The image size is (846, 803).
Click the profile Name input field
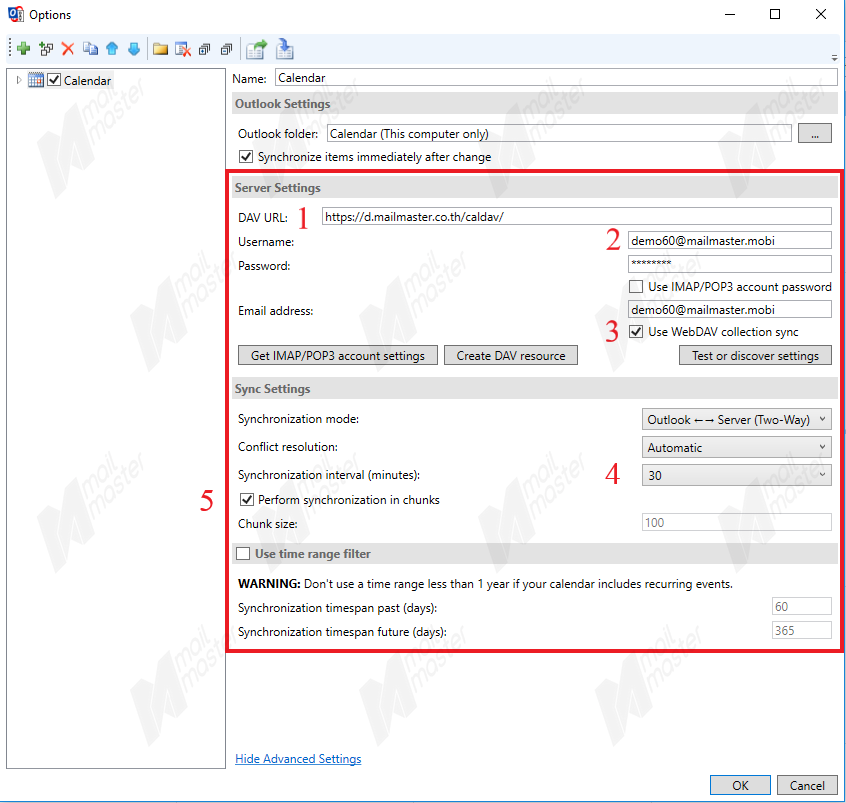(556, 78)
